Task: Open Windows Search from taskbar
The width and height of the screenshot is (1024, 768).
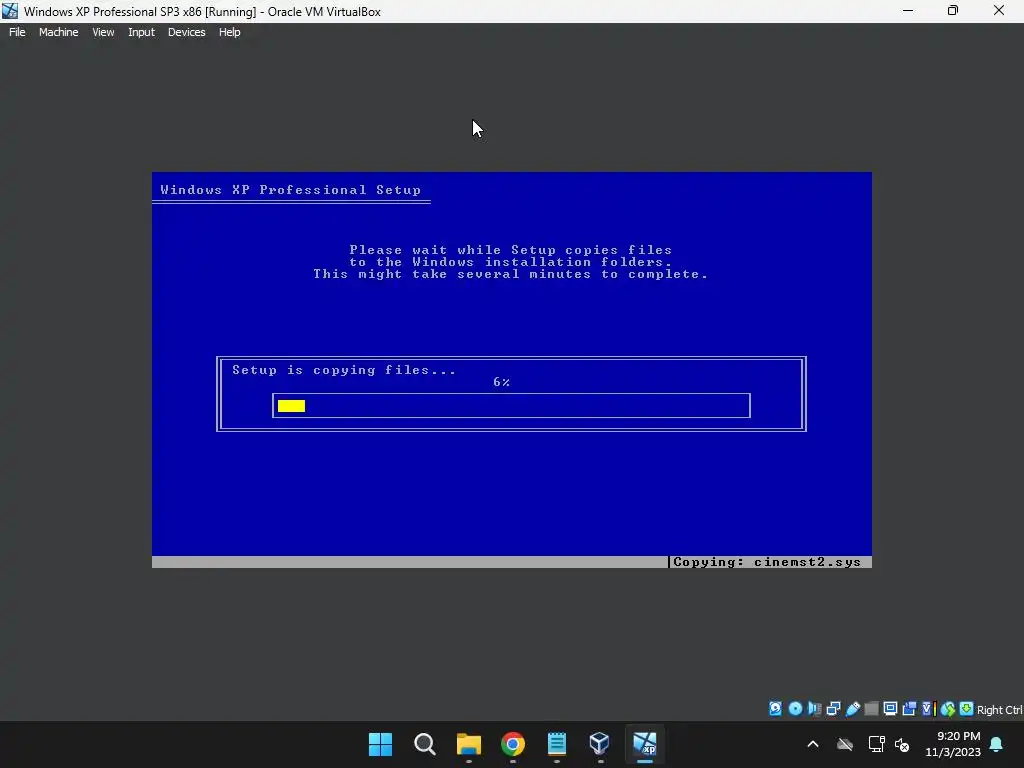Action: pyautogui.click(x=424, y=744)
